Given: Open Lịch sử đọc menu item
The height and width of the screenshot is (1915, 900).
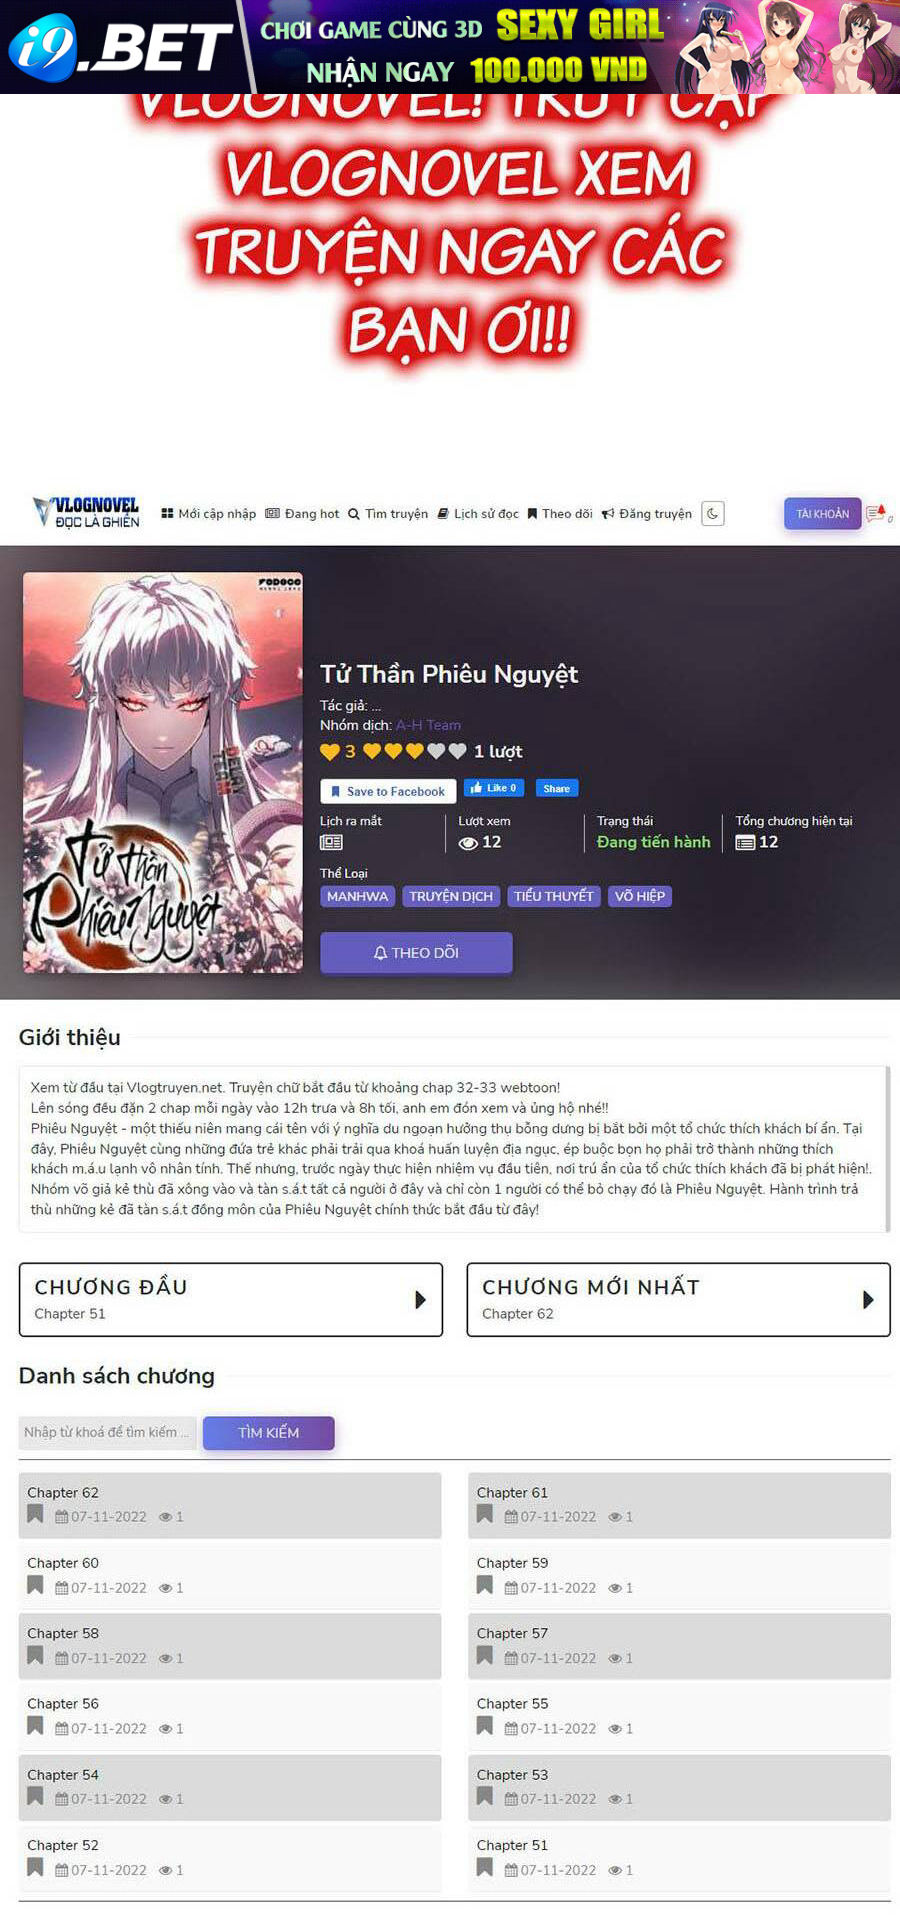Looking at the screenshot, I should (478, 514).
